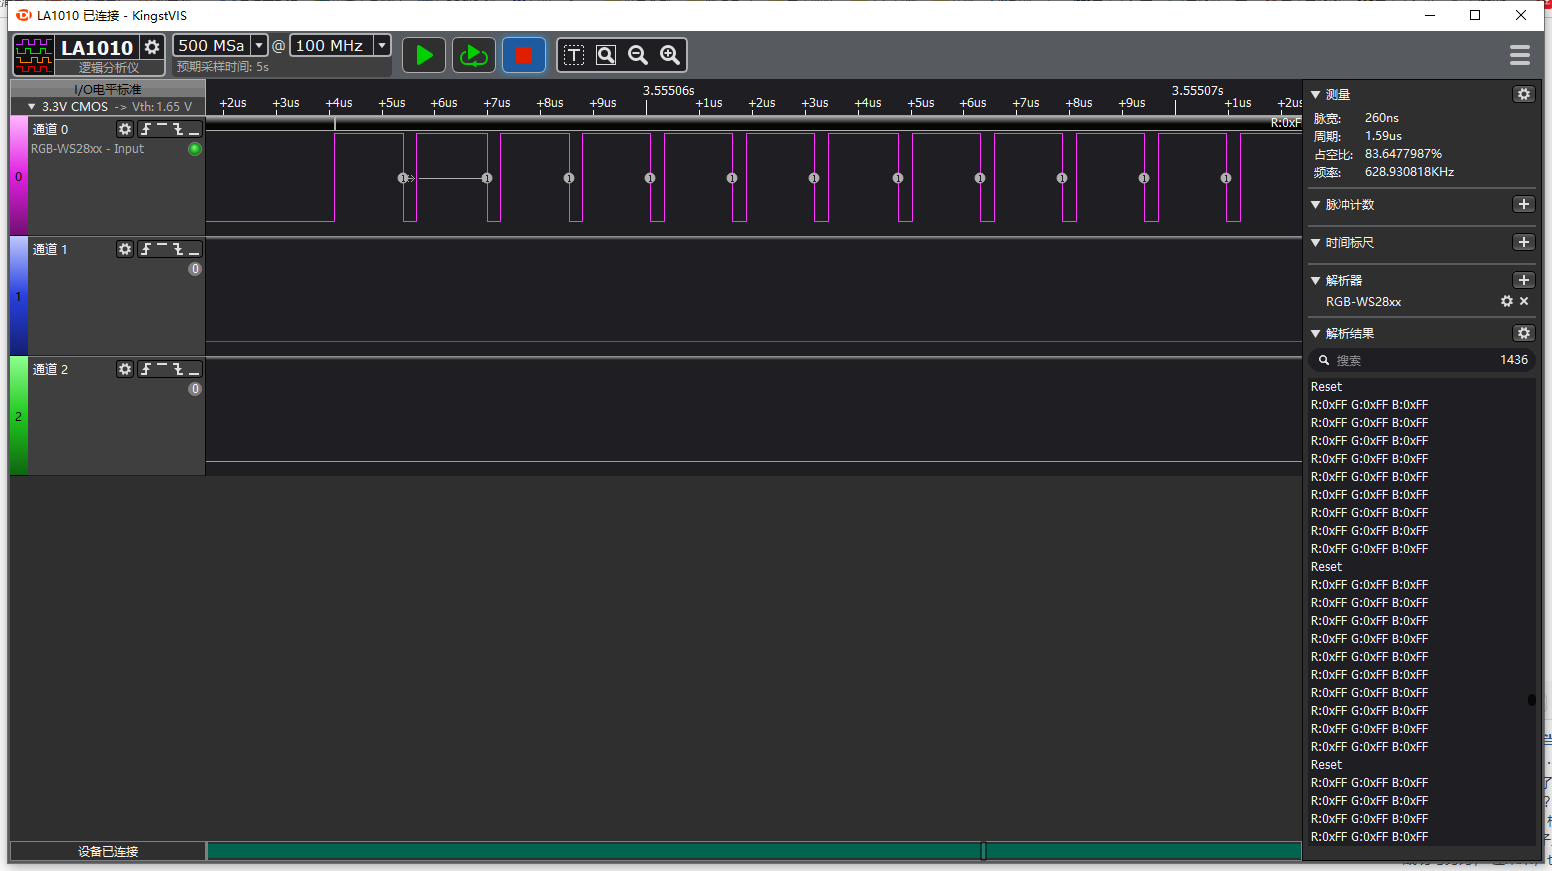Open the 500 MSa sample depth dropdown
The width and height of the screenshot is (1552, 871).
click(259, 45)
